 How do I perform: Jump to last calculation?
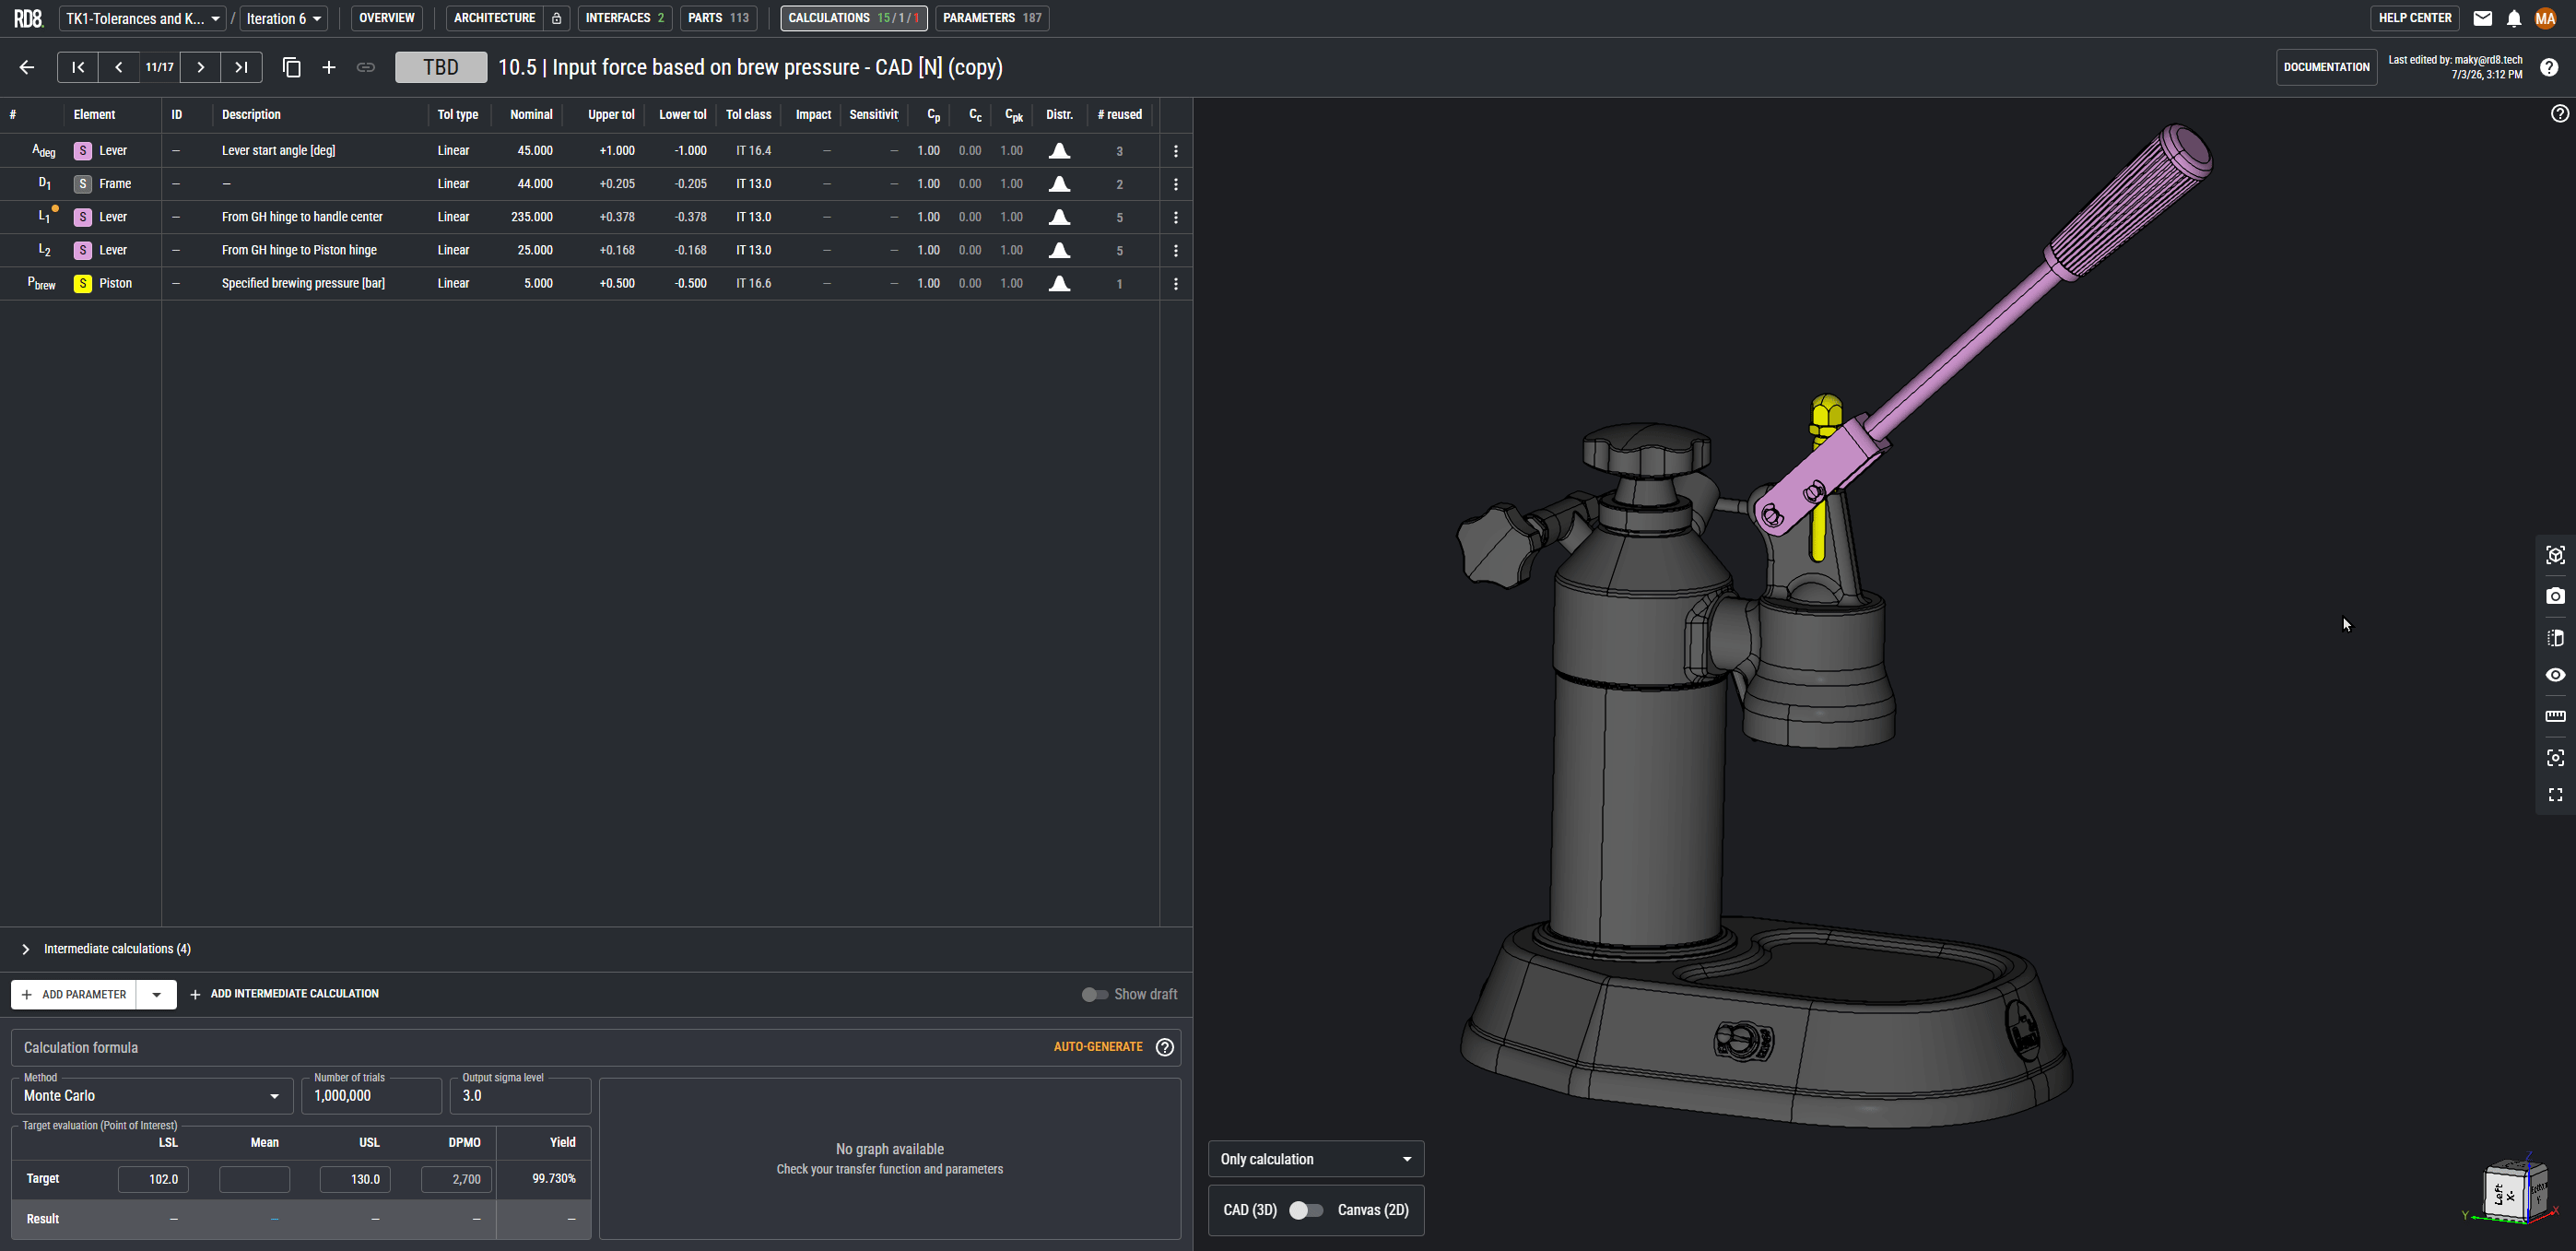241,67
